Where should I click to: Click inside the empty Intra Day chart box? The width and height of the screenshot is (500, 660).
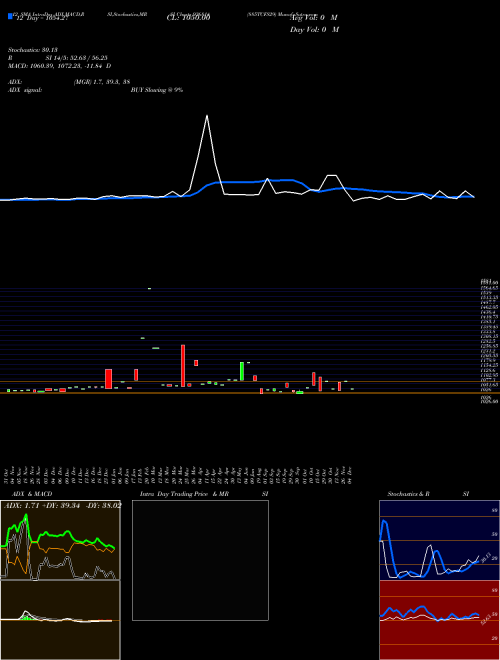(x=200, y=560)
